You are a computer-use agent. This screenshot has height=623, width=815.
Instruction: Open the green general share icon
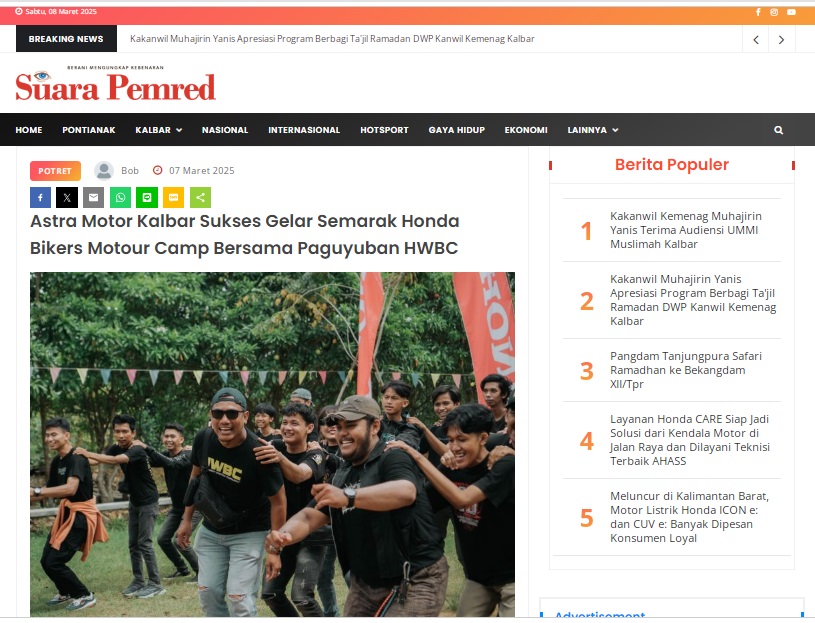pyautogui.click(x=201, y=197)
